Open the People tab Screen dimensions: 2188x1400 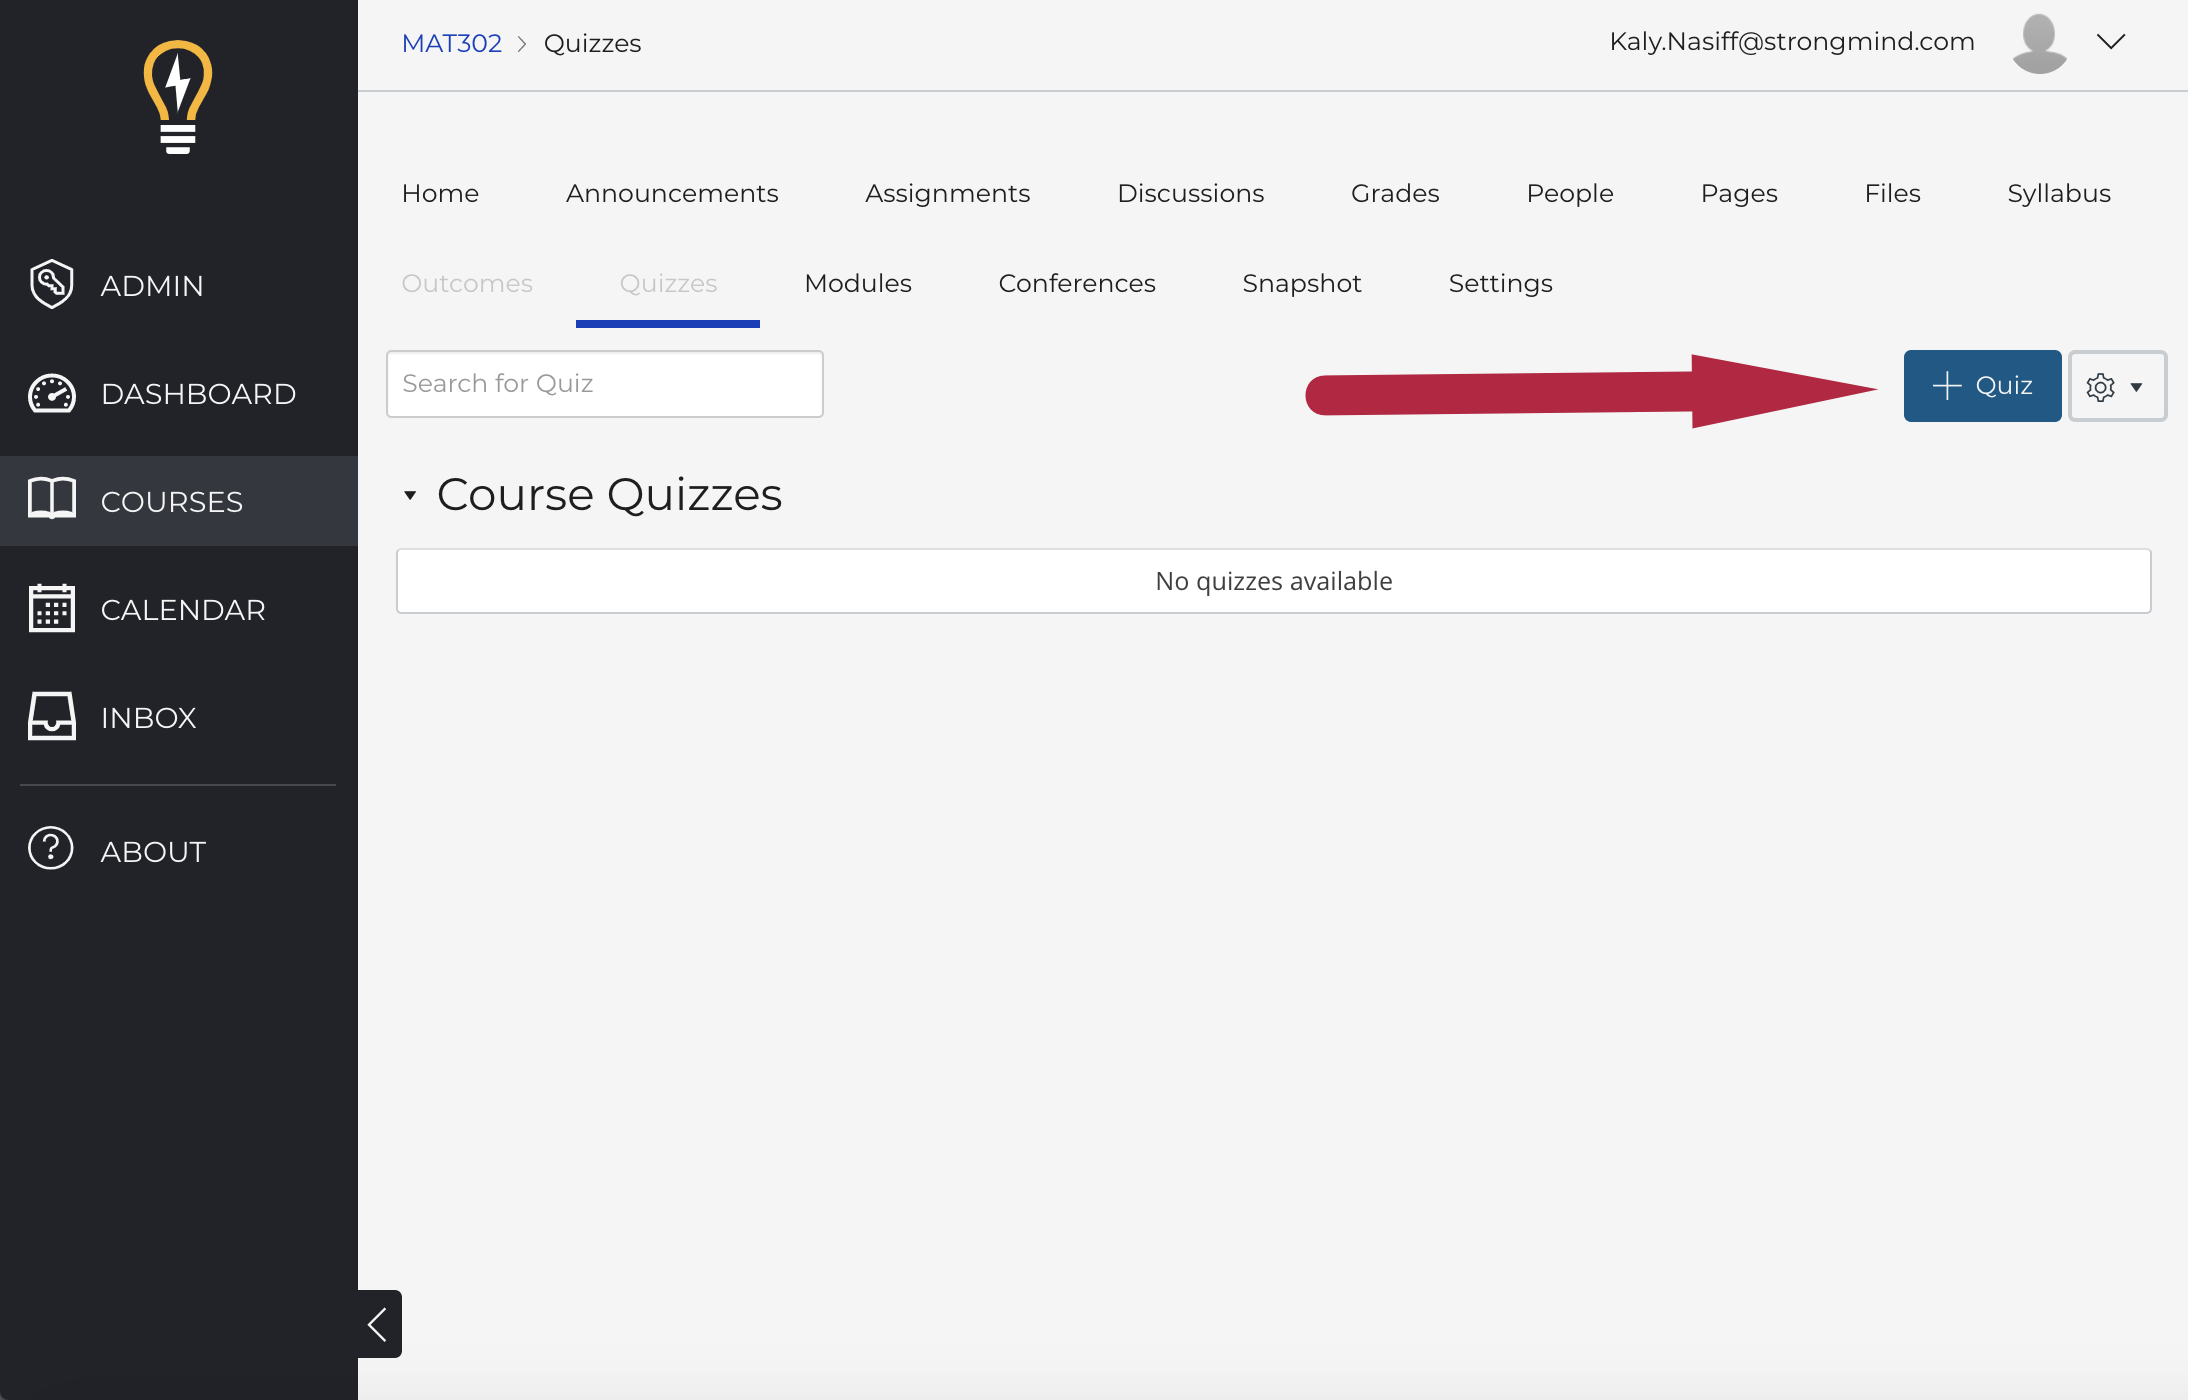click(x=1570, y=193)
